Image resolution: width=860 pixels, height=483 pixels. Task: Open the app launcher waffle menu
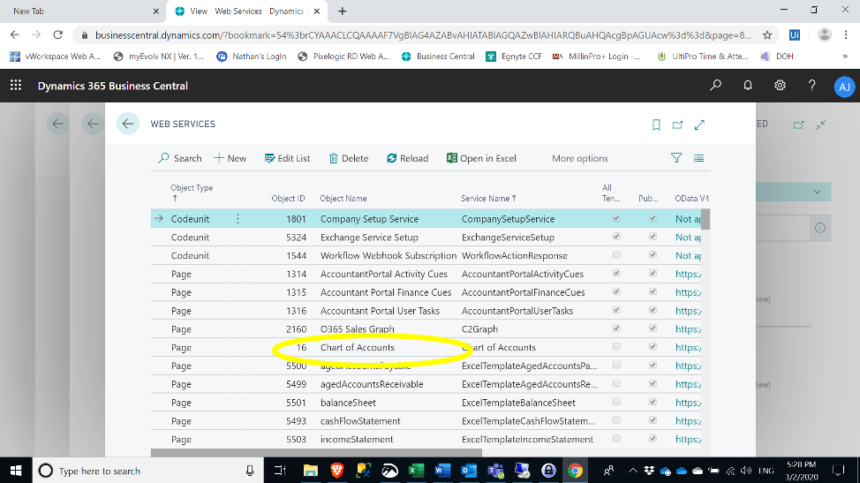15,86
